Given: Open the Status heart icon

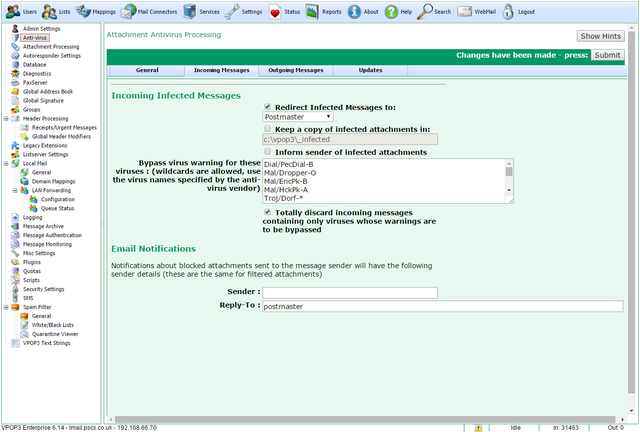Looking at the screenshot, I should (x=275, y=12).
